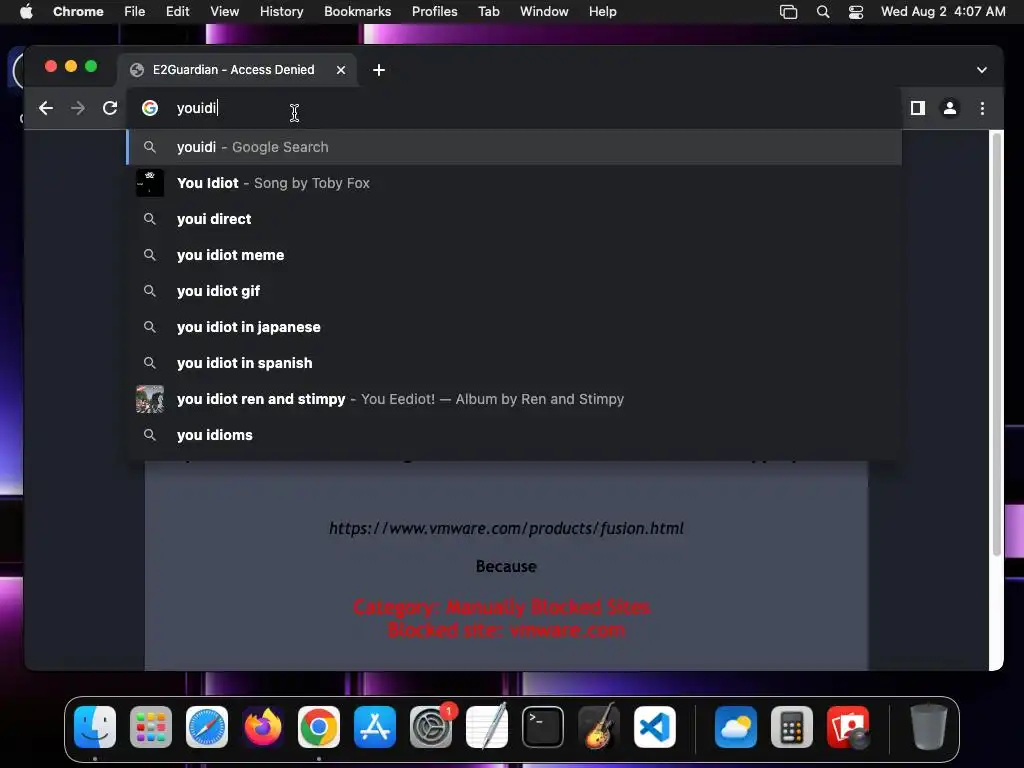Open System Settings from the Dock
Image resolution: width=1024 pixels, height=768 pixels.
tap(431, 727)
